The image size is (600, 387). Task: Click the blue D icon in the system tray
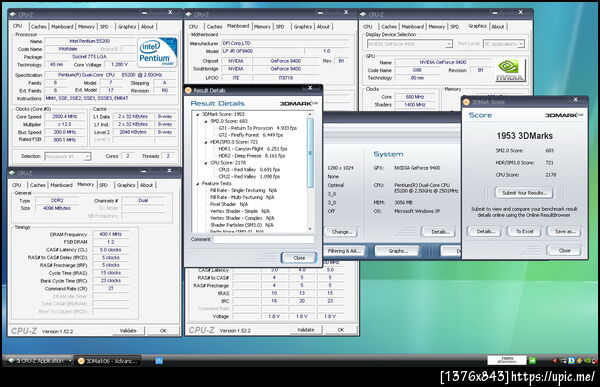point(571,361)
